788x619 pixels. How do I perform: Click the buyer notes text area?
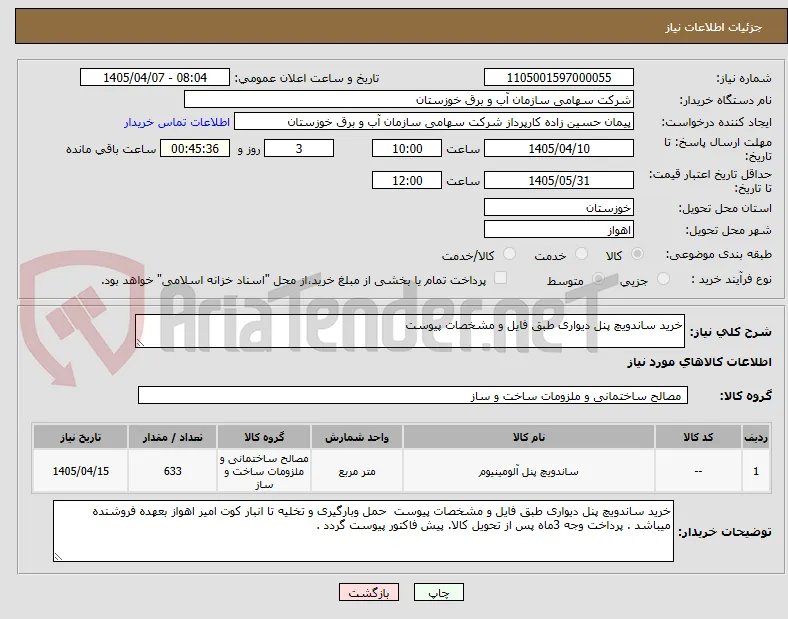coord(363,531)
